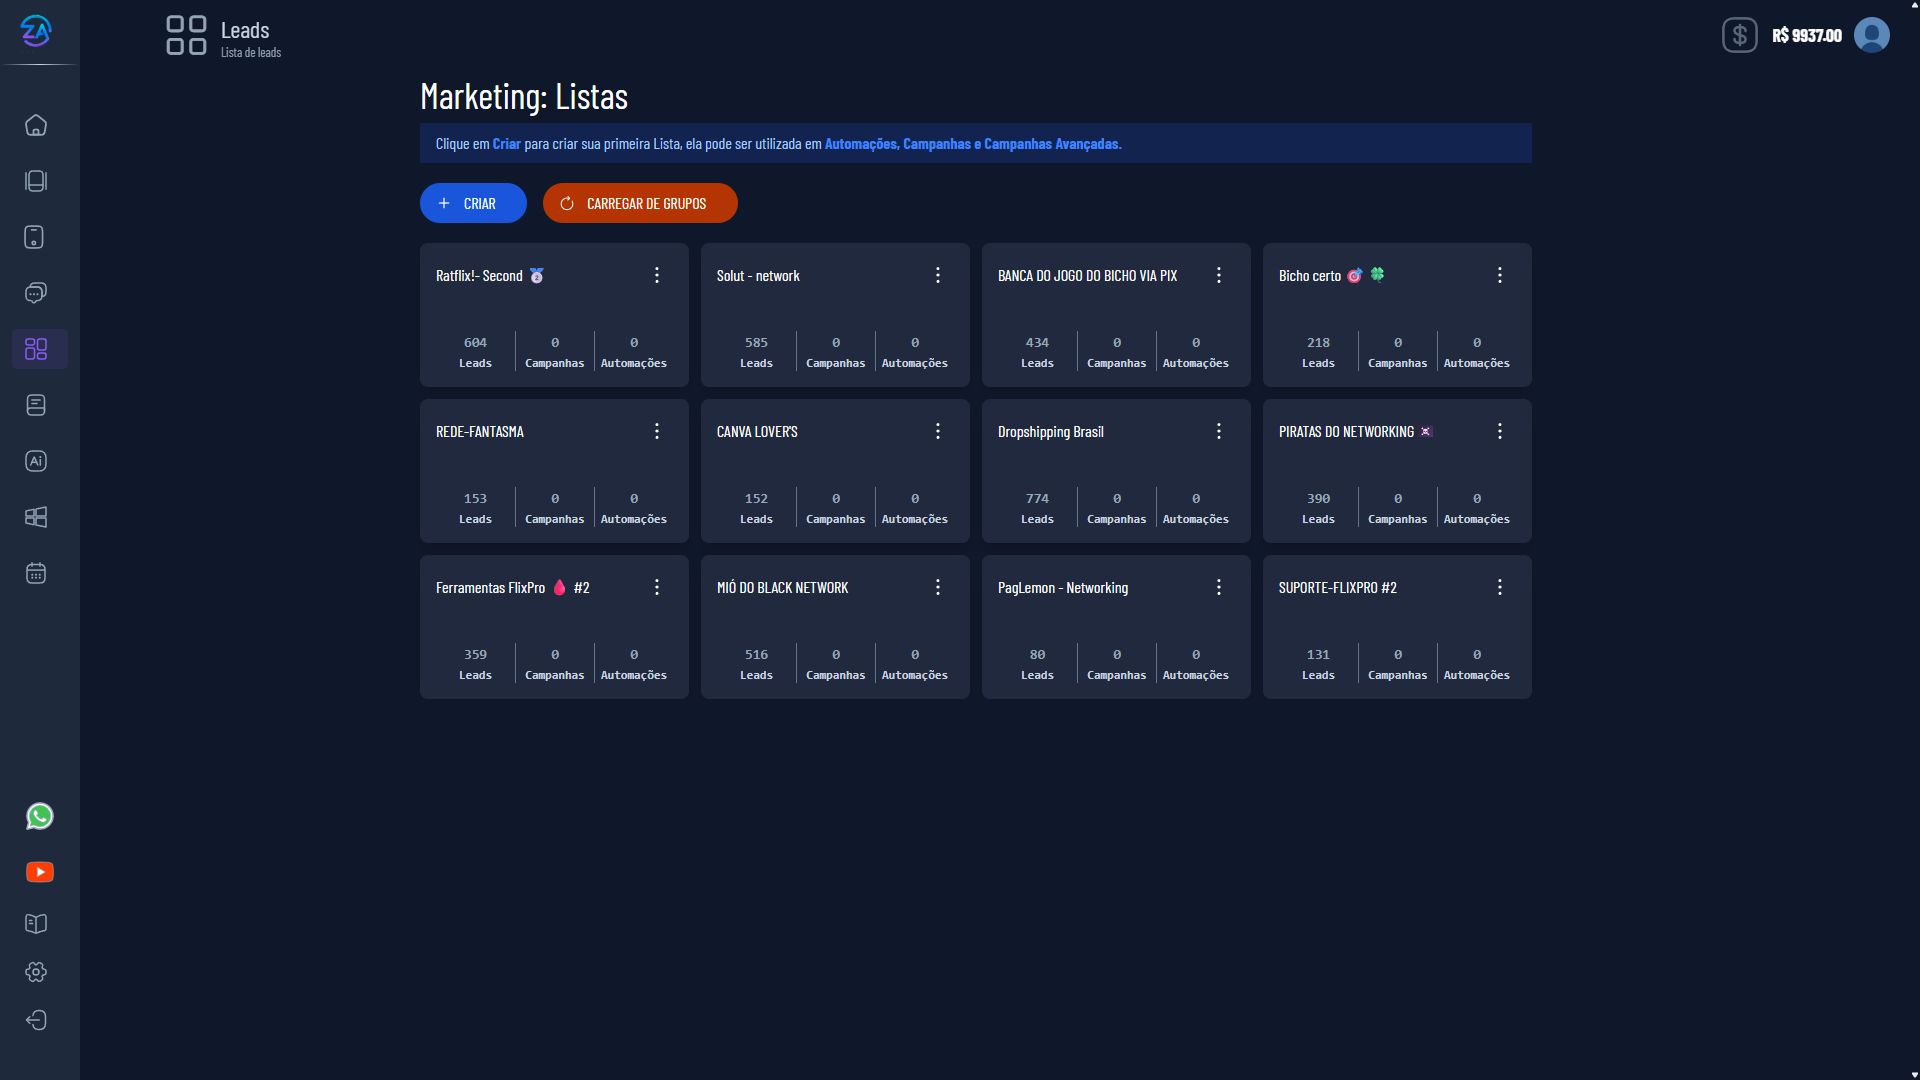Click the CRIAR button
Image resolution: width=1920 pixels, height=1080 pixels.
[x=473, y=203]
